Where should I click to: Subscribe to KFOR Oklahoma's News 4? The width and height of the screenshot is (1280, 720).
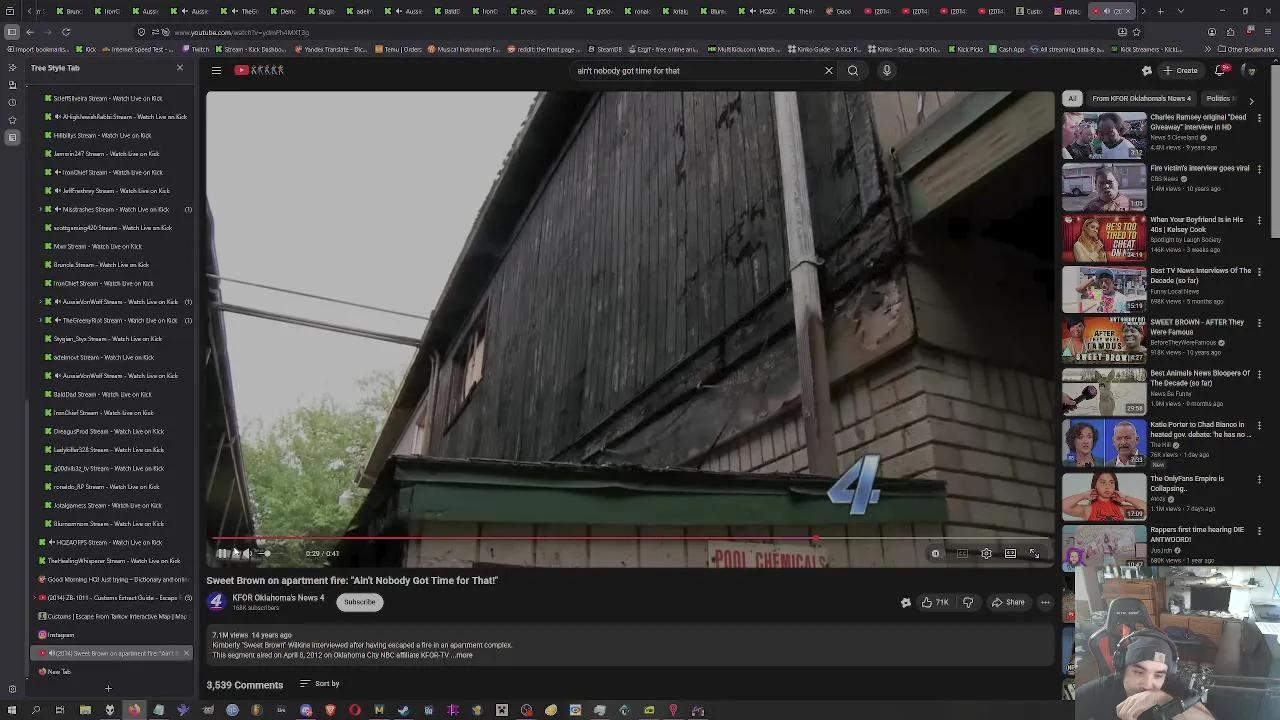click(x=359, y=601)
